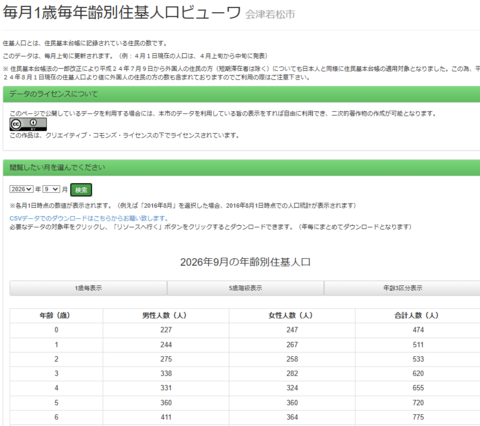Select male count 331 for age 4
This screenshot has width=480, height=426.
(x=166, y=388)
